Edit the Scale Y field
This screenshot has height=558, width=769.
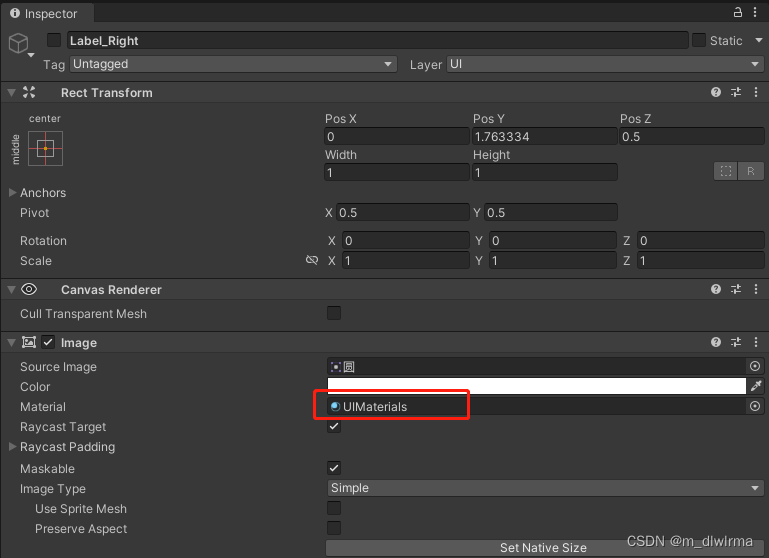[x=553, y=260]
